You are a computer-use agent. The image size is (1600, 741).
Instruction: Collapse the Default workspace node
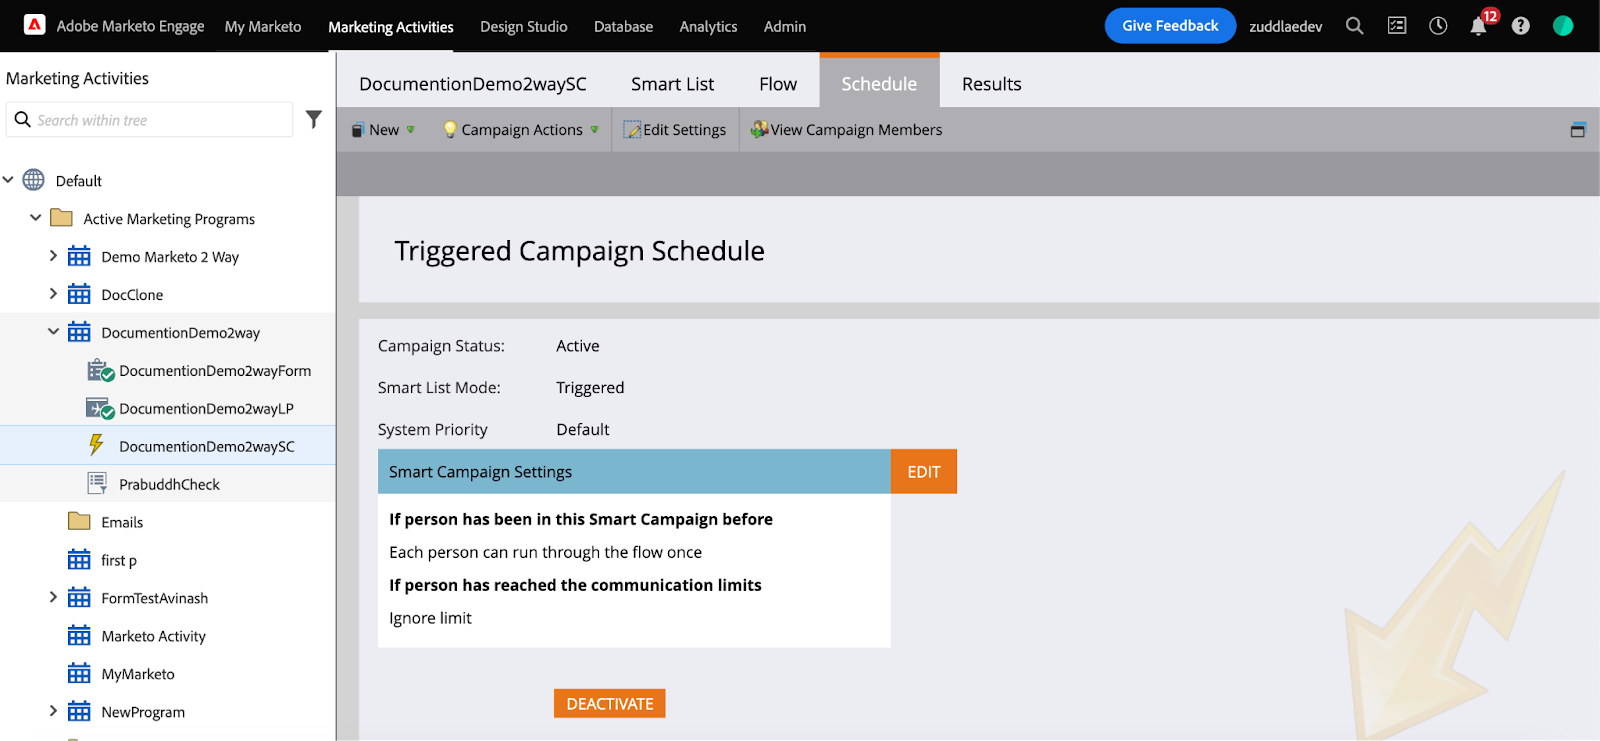pyautogui.click(x=8, y=180)
